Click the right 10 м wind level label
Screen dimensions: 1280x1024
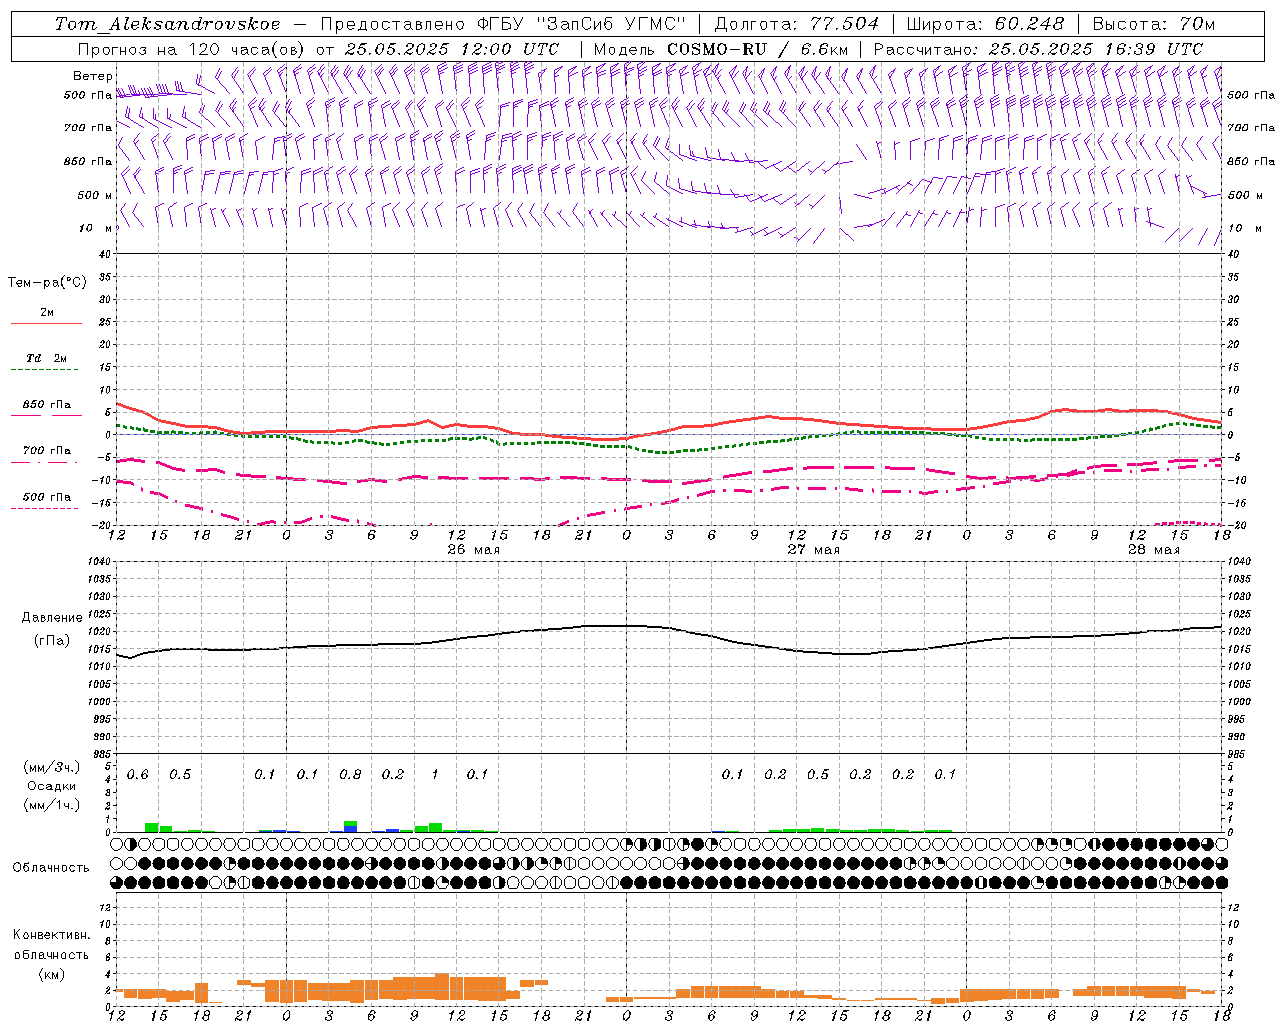(x=1245, y=228)
